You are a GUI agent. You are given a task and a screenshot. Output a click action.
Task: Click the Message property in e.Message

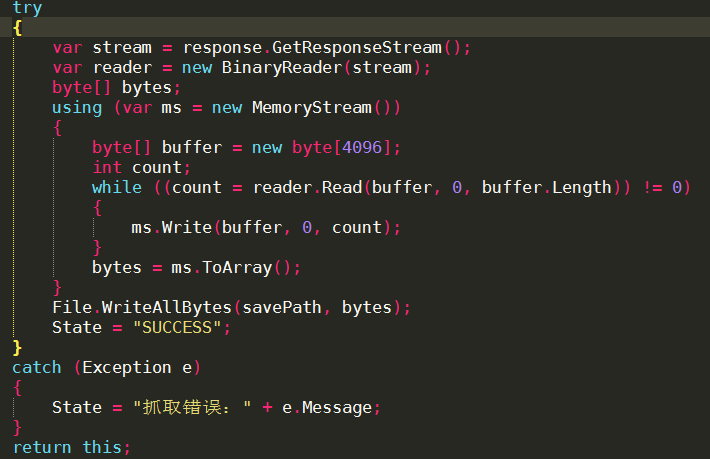[341, 407]
